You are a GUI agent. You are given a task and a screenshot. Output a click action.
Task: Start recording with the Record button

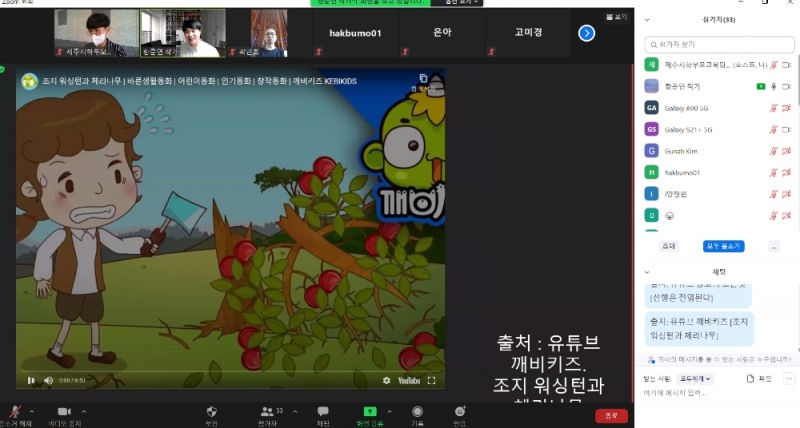(x=417, y=414)
